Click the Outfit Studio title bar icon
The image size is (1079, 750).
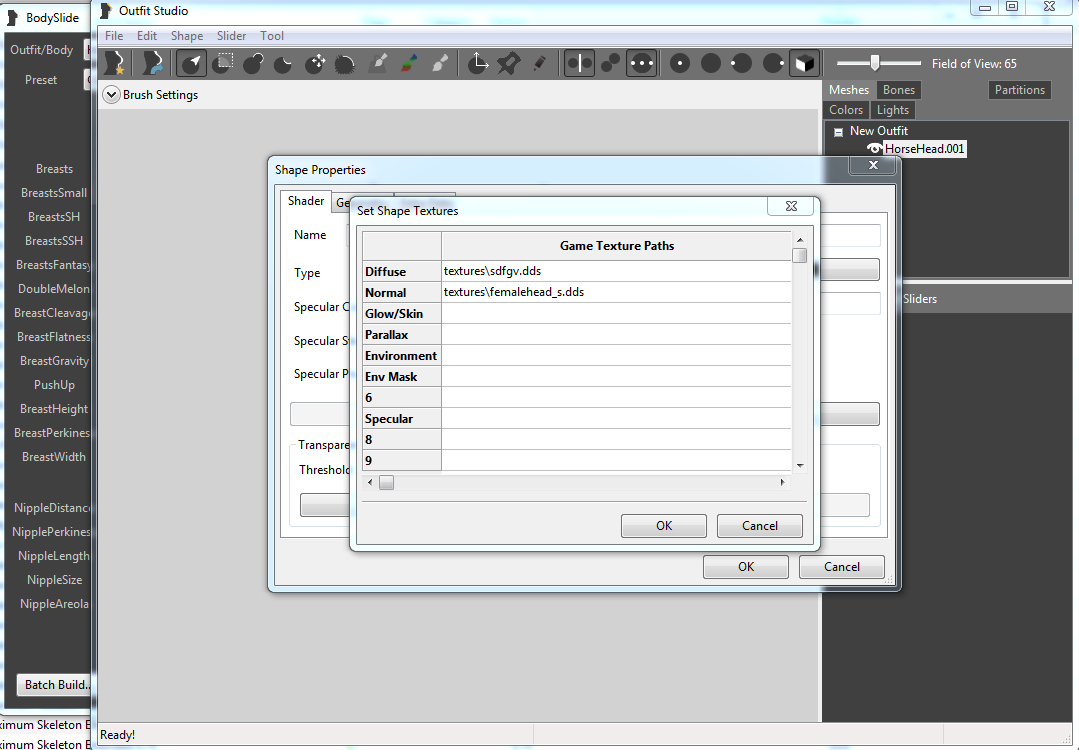coord(105,10)
